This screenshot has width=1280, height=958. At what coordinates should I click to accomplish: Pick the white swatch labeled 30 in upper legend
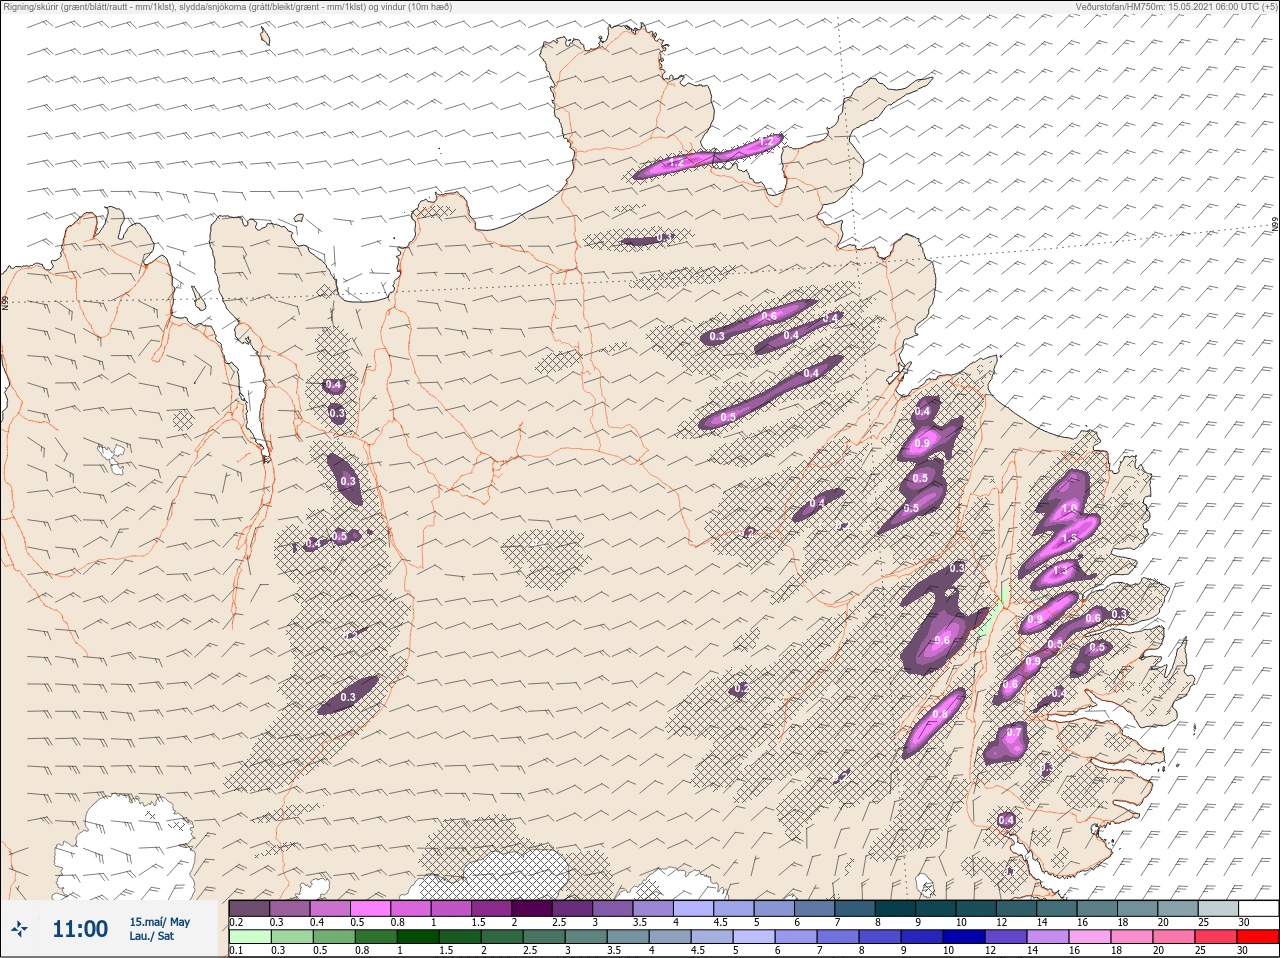coord(1257,908)
